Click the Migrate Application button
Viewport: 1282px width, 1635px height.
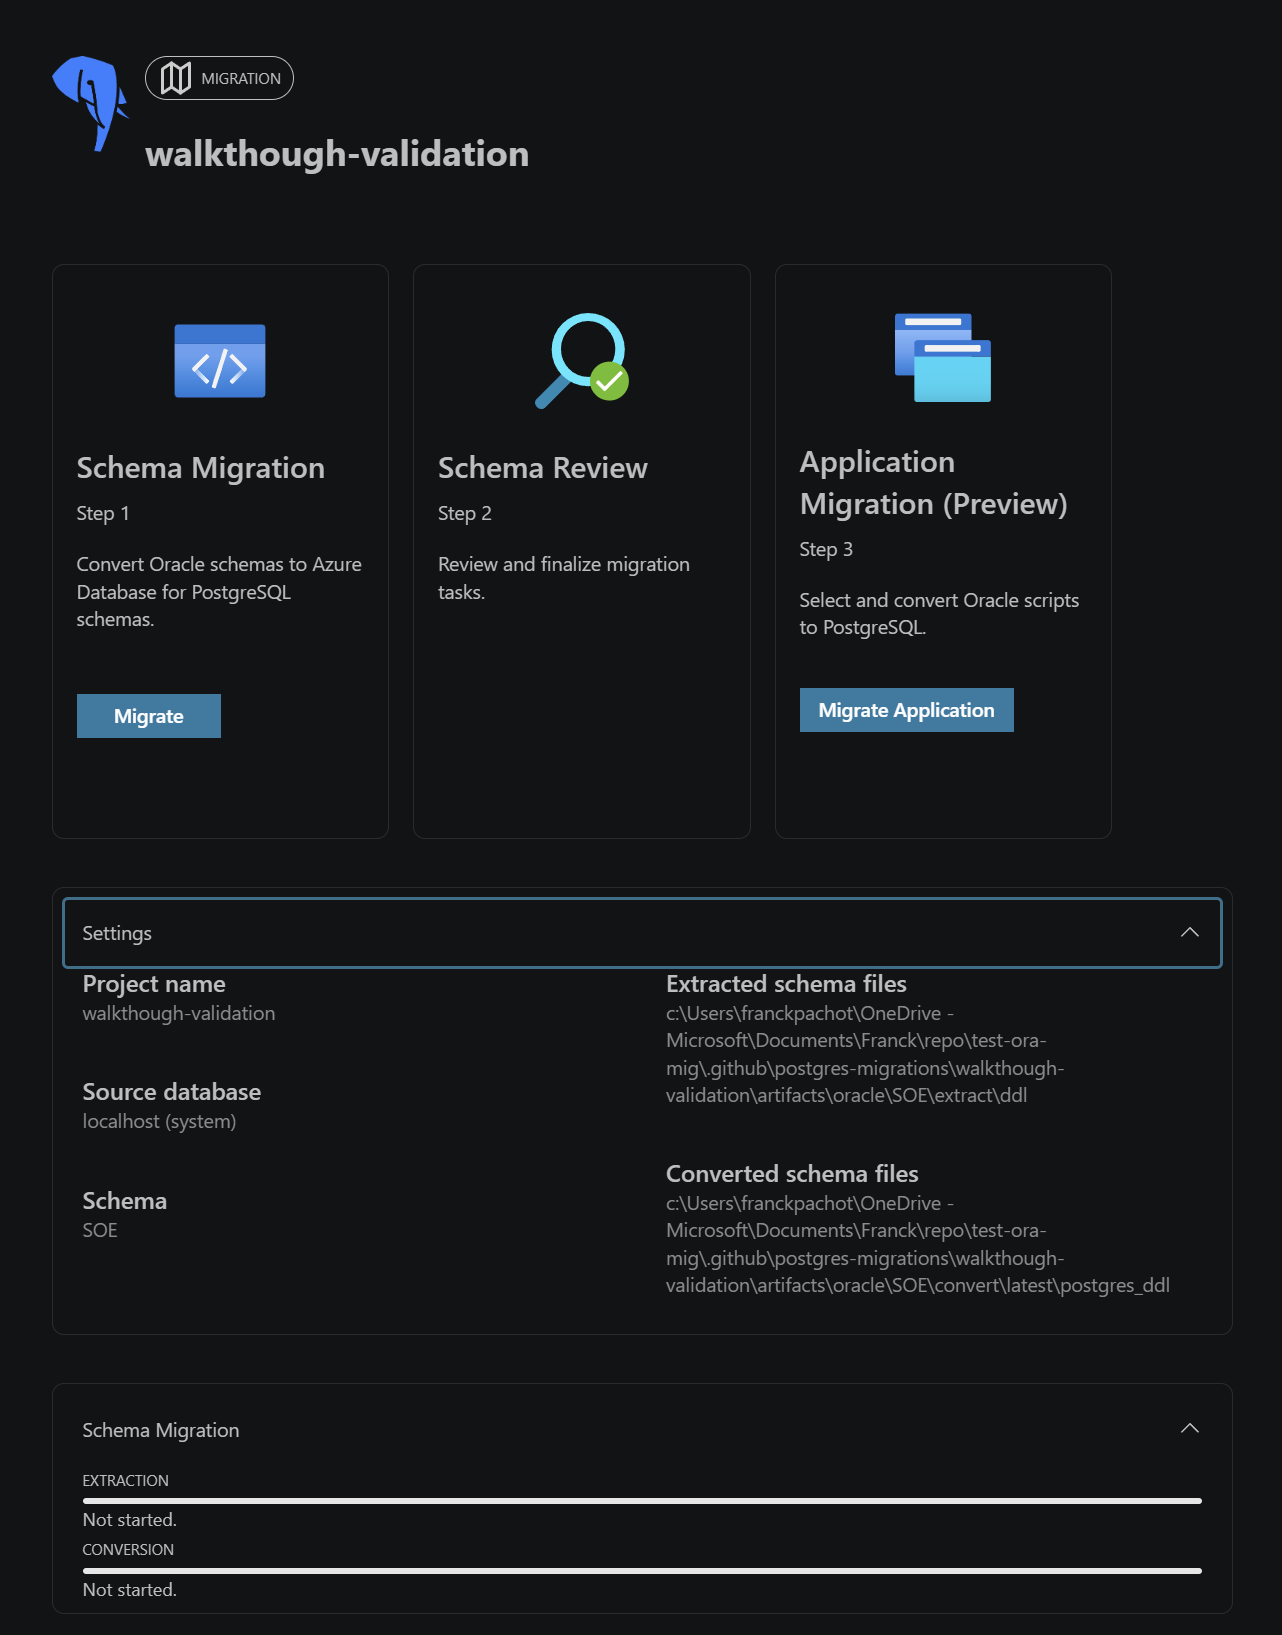pyautogui.click(x=907, y=710)
